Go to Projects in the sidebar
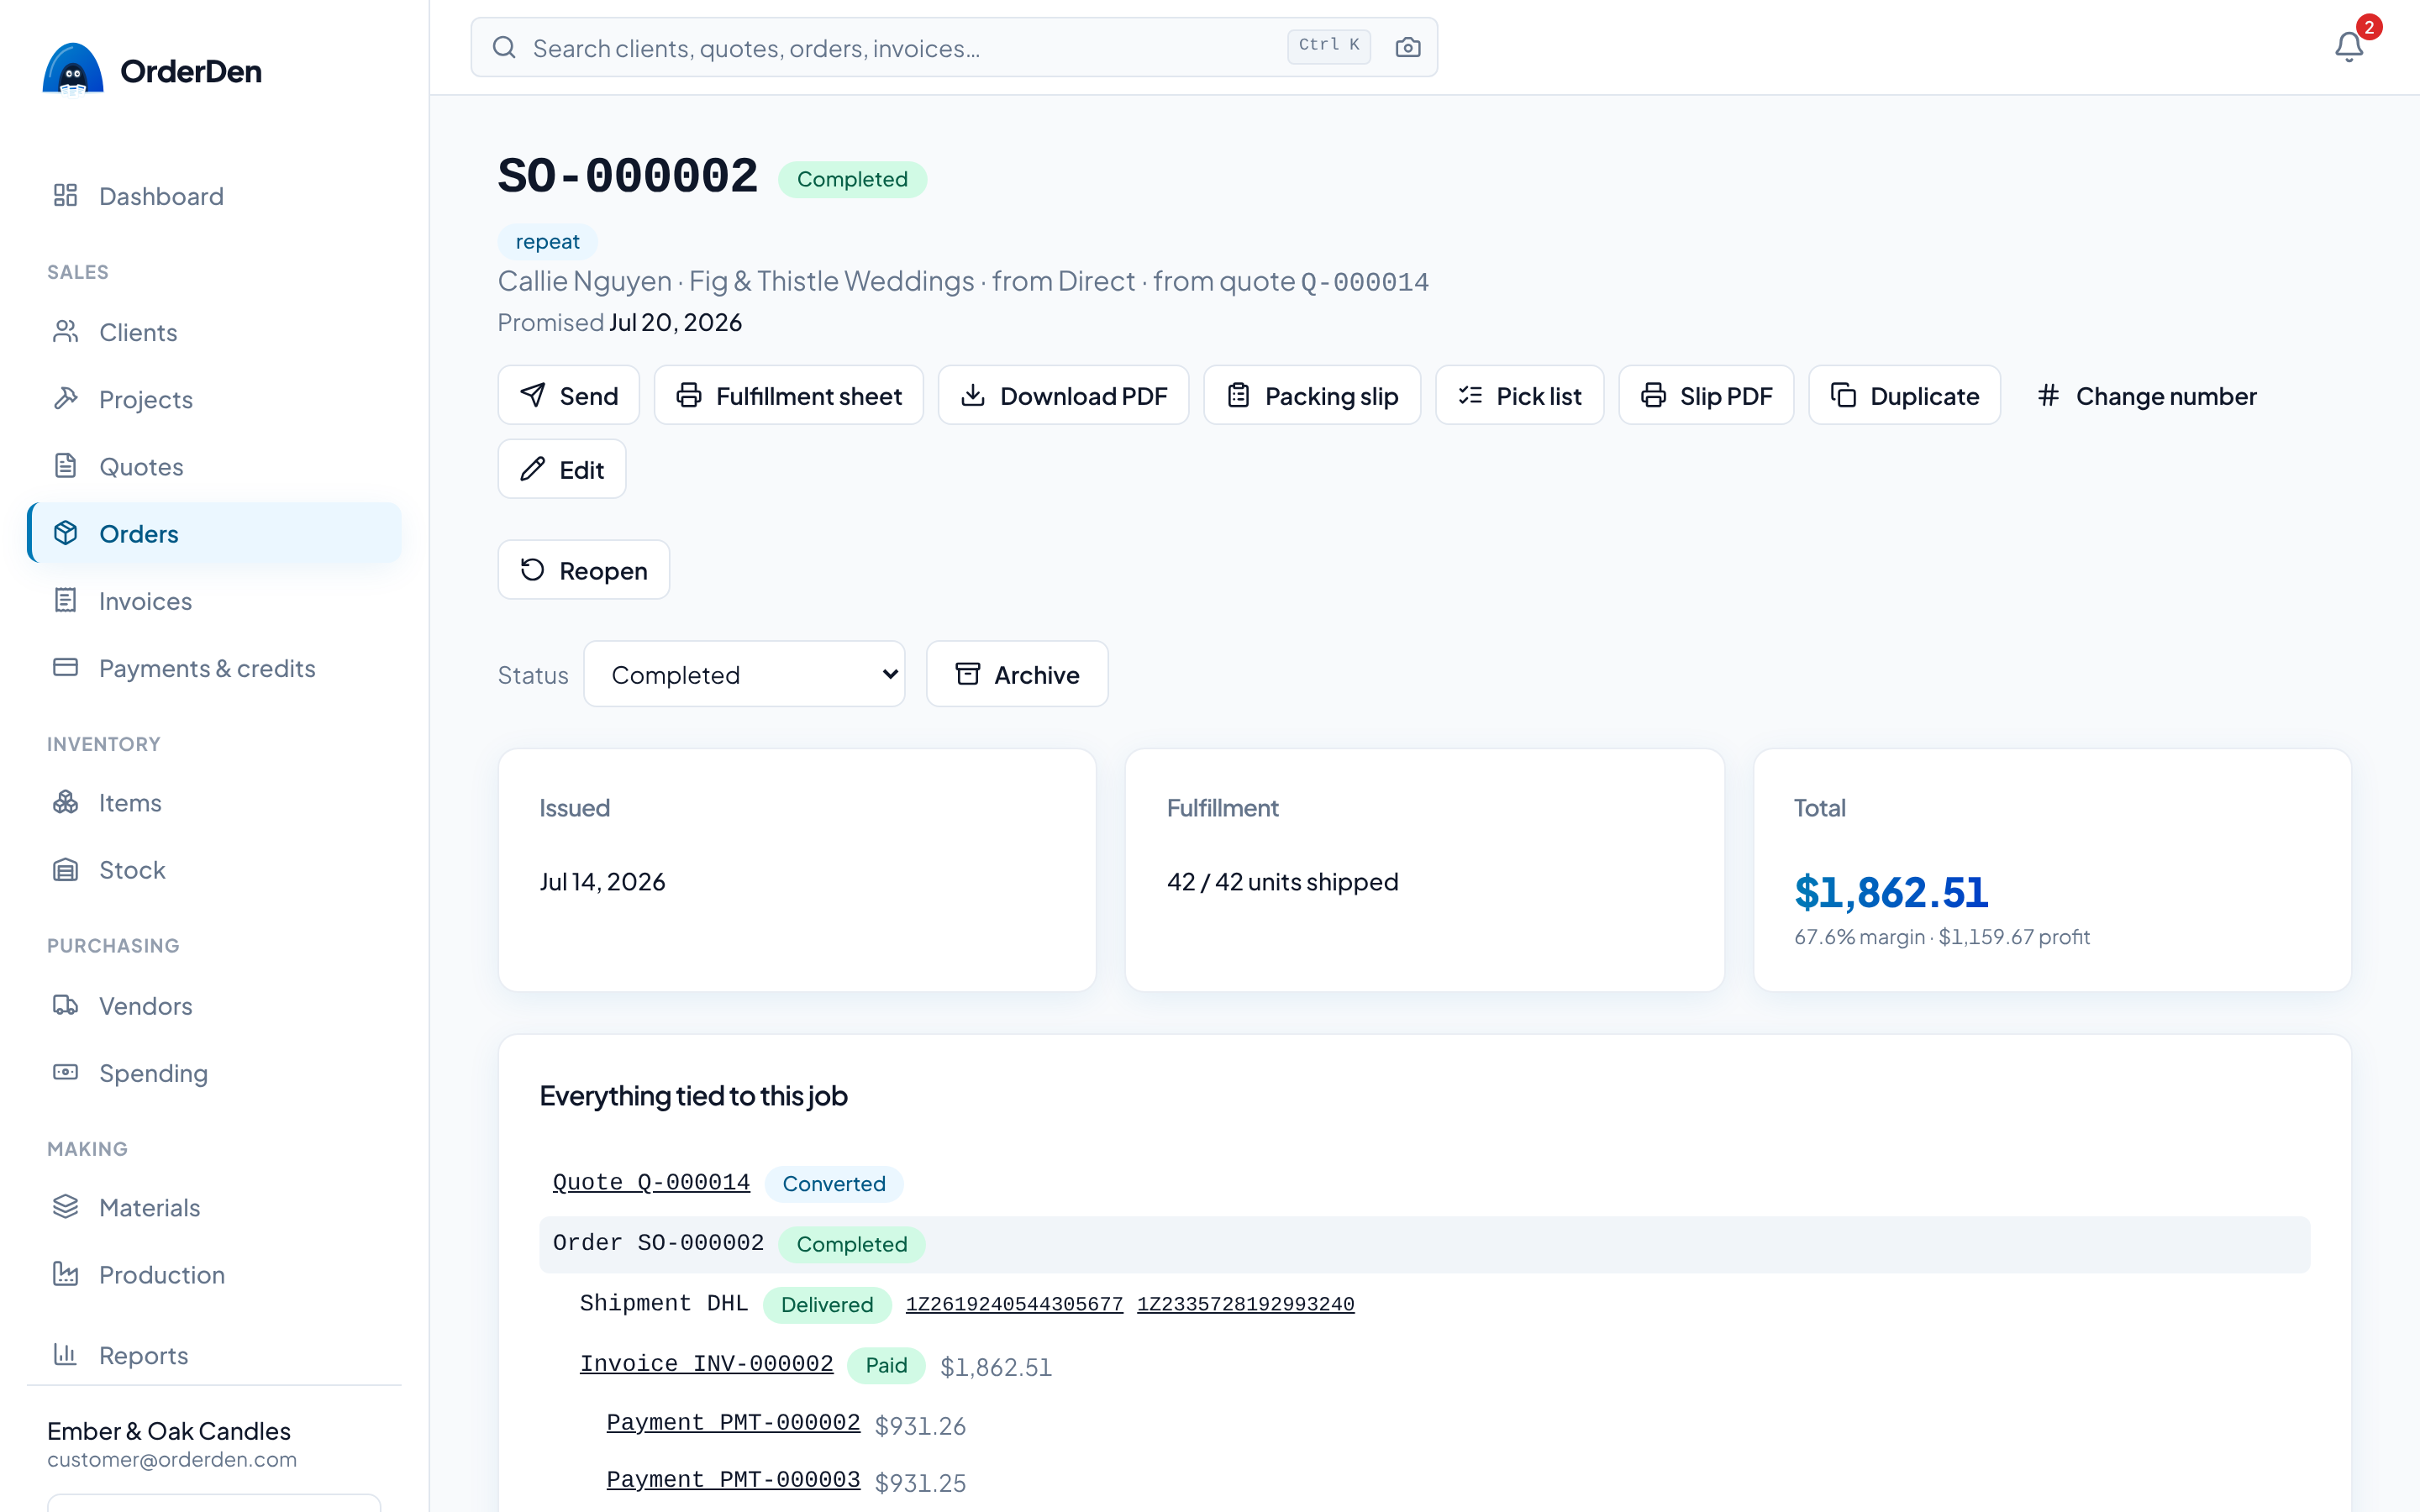The image size is (2420, 1512). pos(214,399)
